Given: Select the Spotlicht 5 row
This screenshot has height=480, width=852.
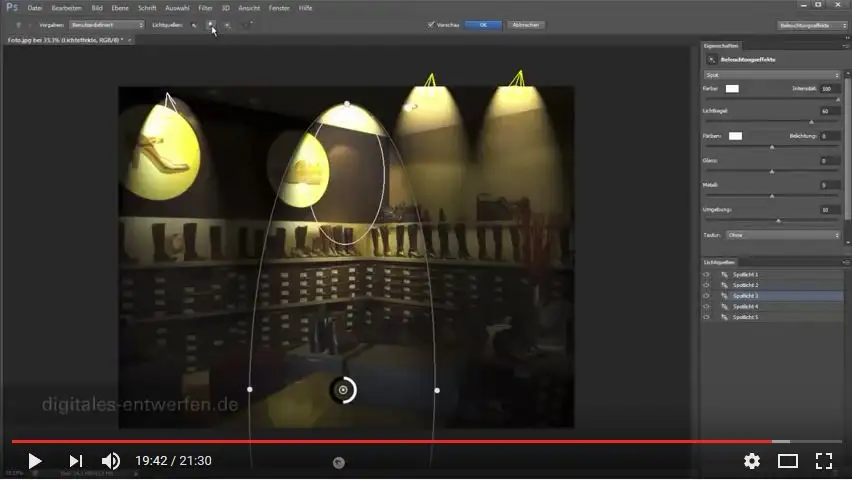Looking at the screenshot, I should click(772, 317).
